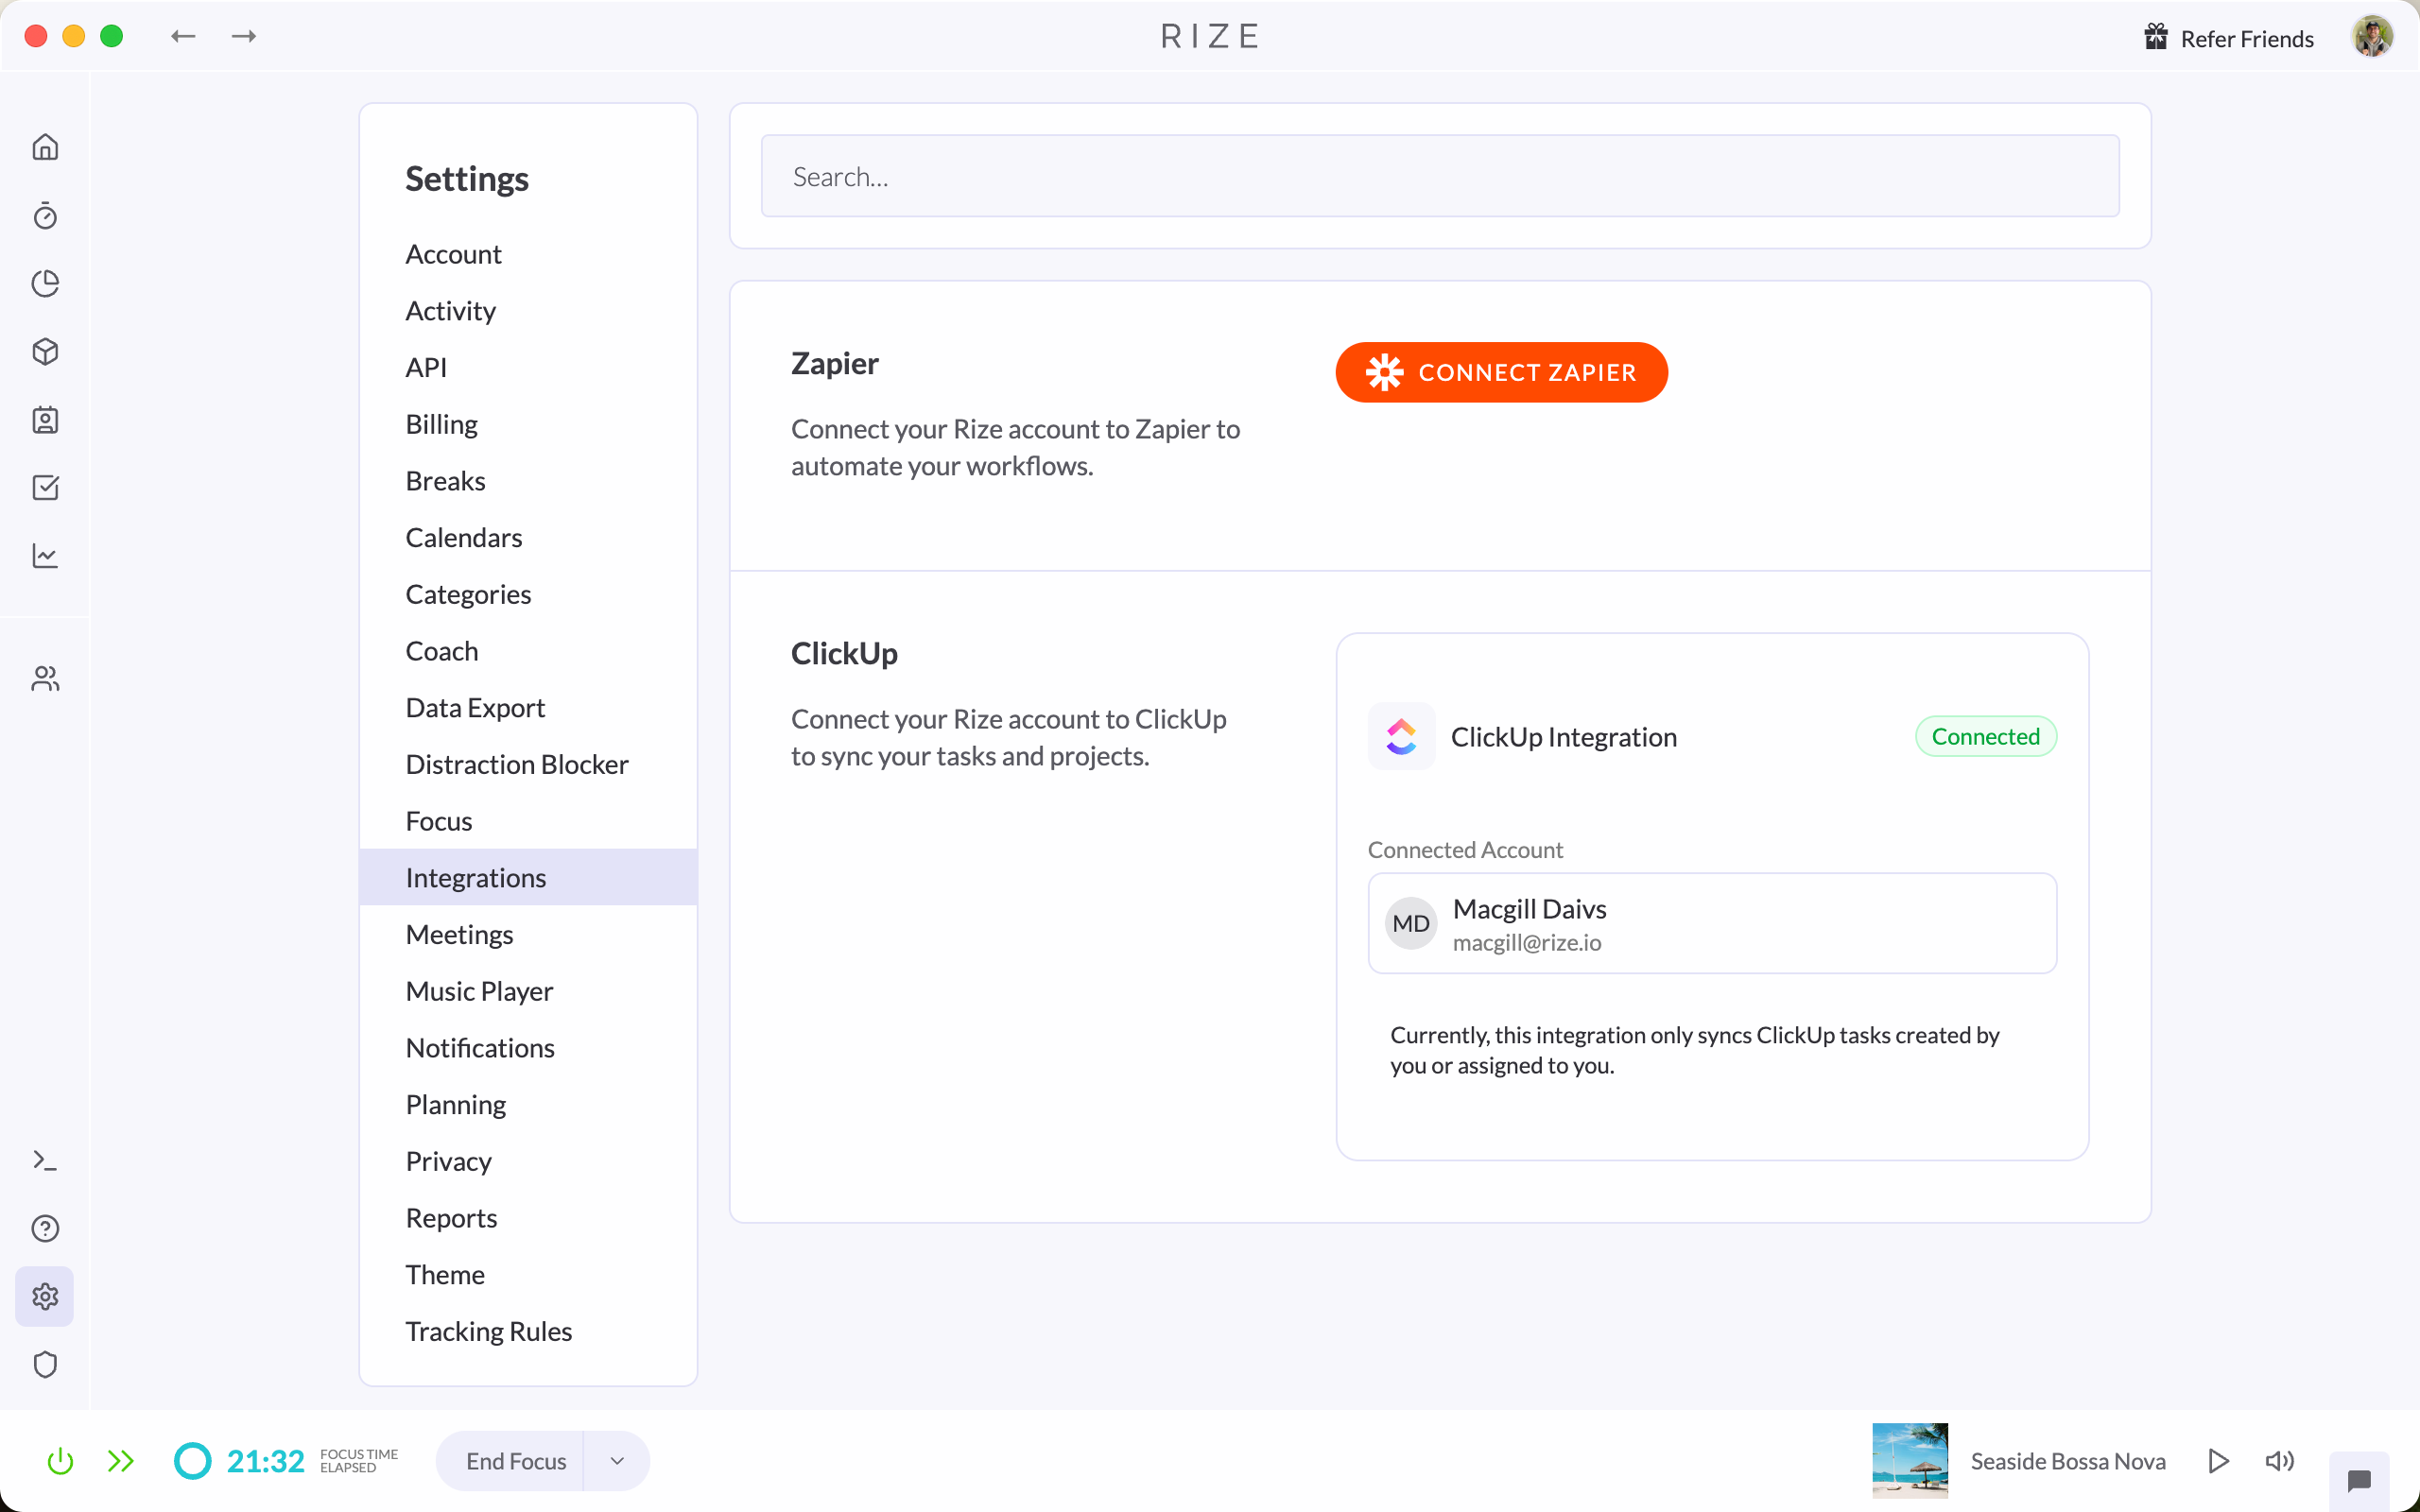2420x1512 pixels.
Task: Toggle tracking with the green power icon
Action: 60,1460
